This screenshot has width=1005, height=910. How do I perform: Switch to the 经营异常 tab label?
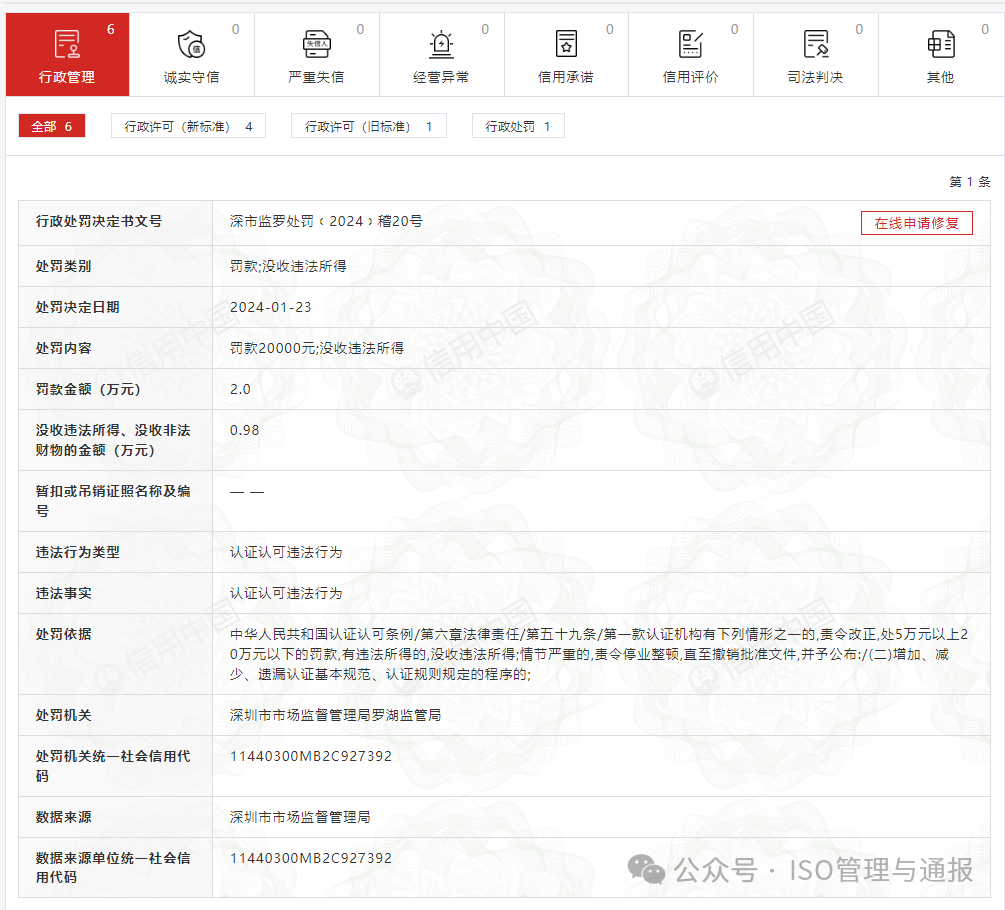[441, 78]
